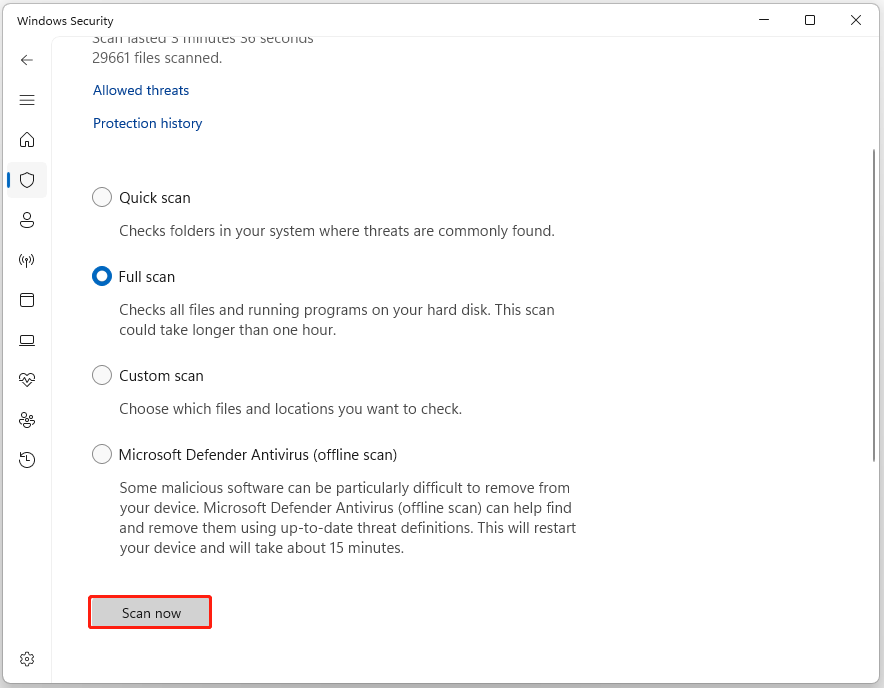View the Allowed threats link

click(140, 90)
